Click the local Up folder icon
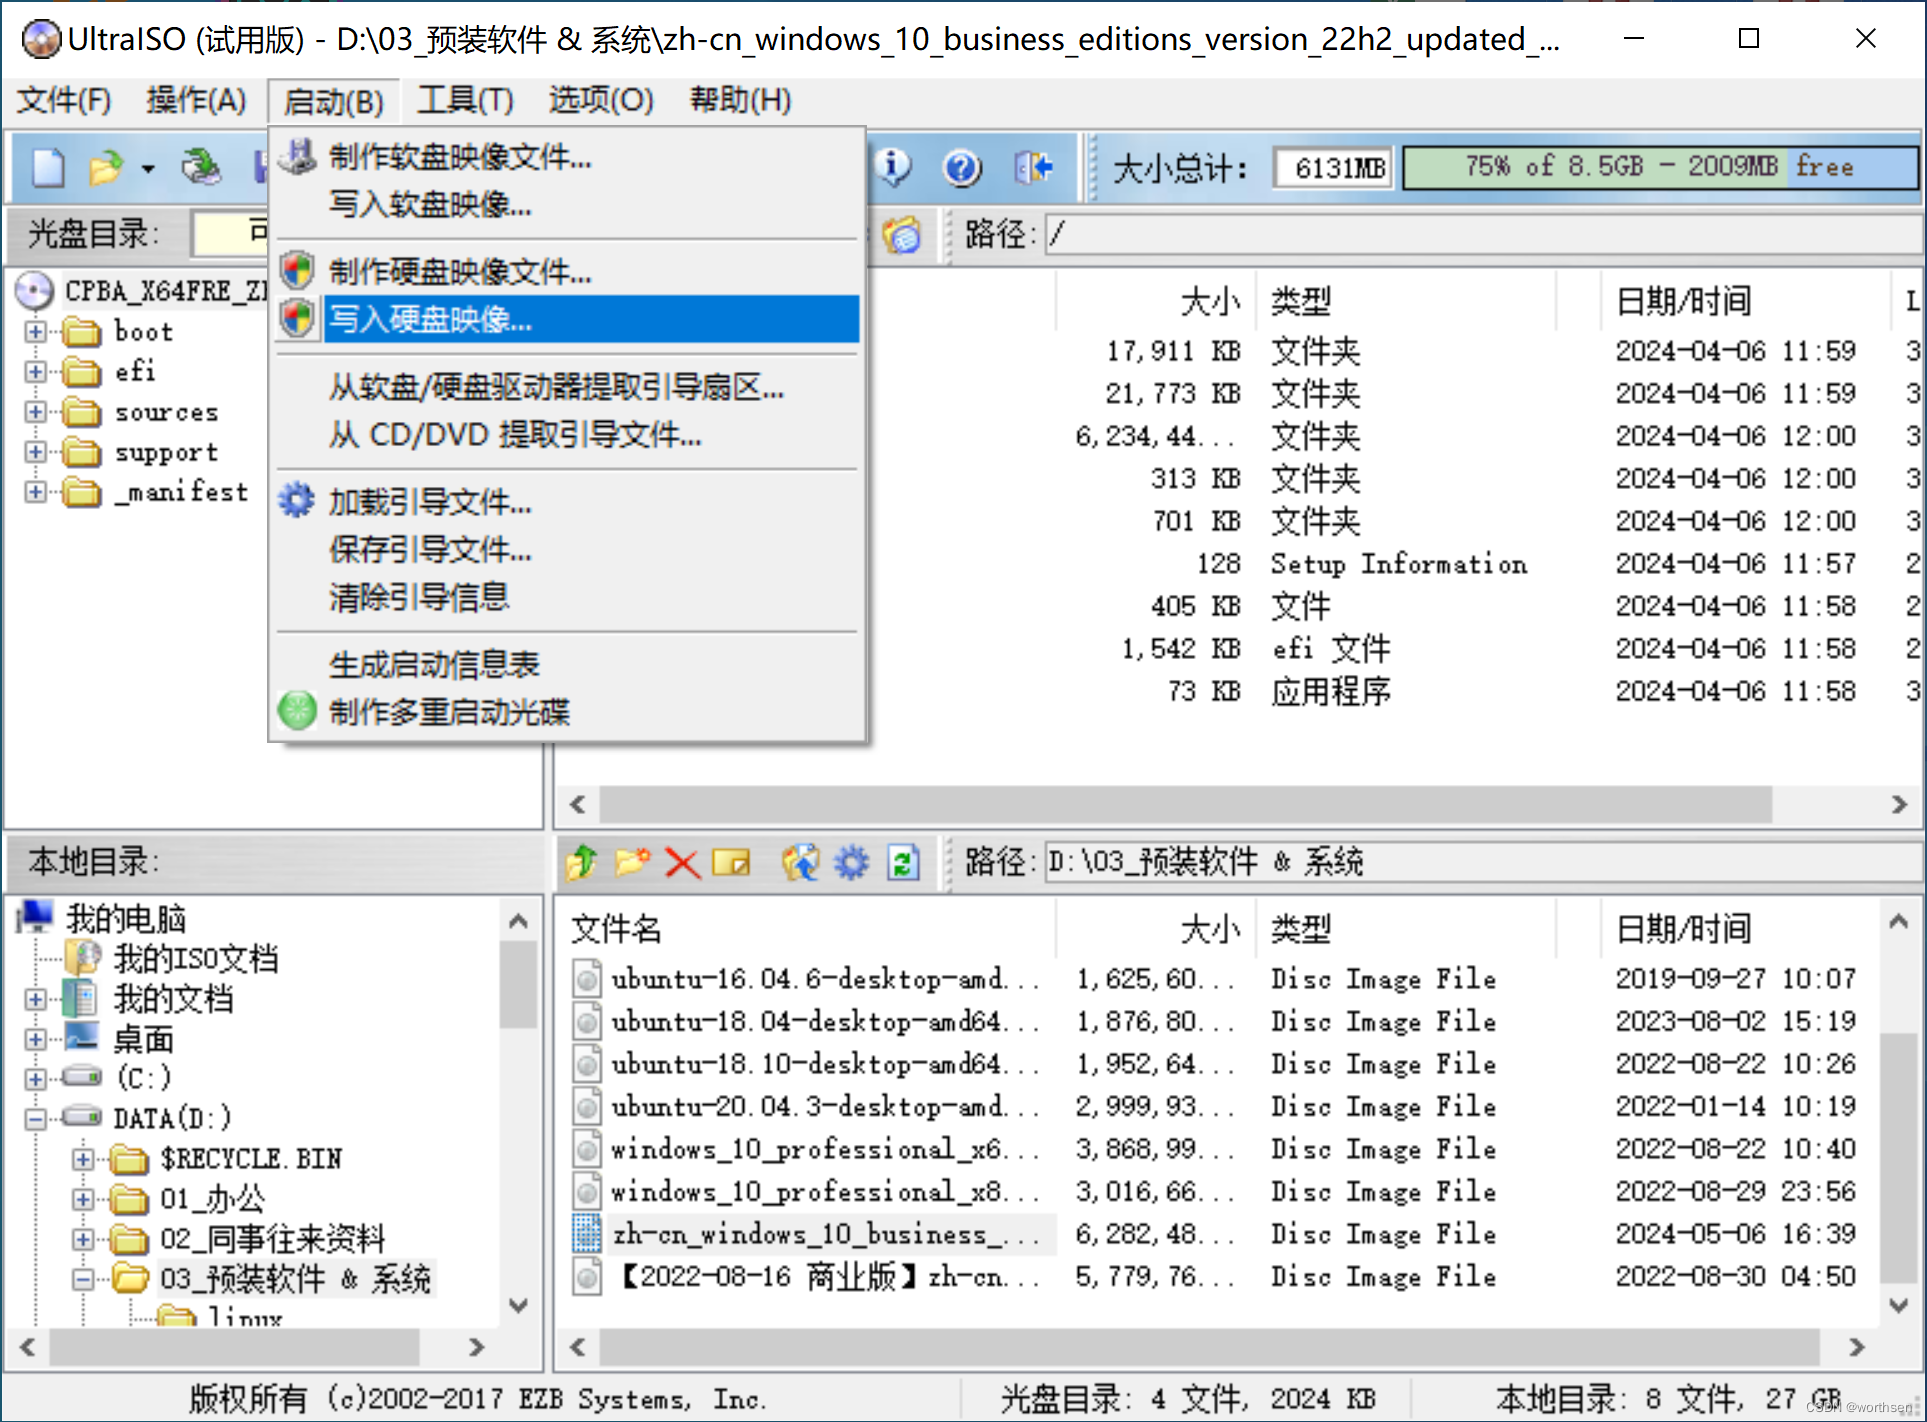1927x1422 pixels. tap(581, 862)
